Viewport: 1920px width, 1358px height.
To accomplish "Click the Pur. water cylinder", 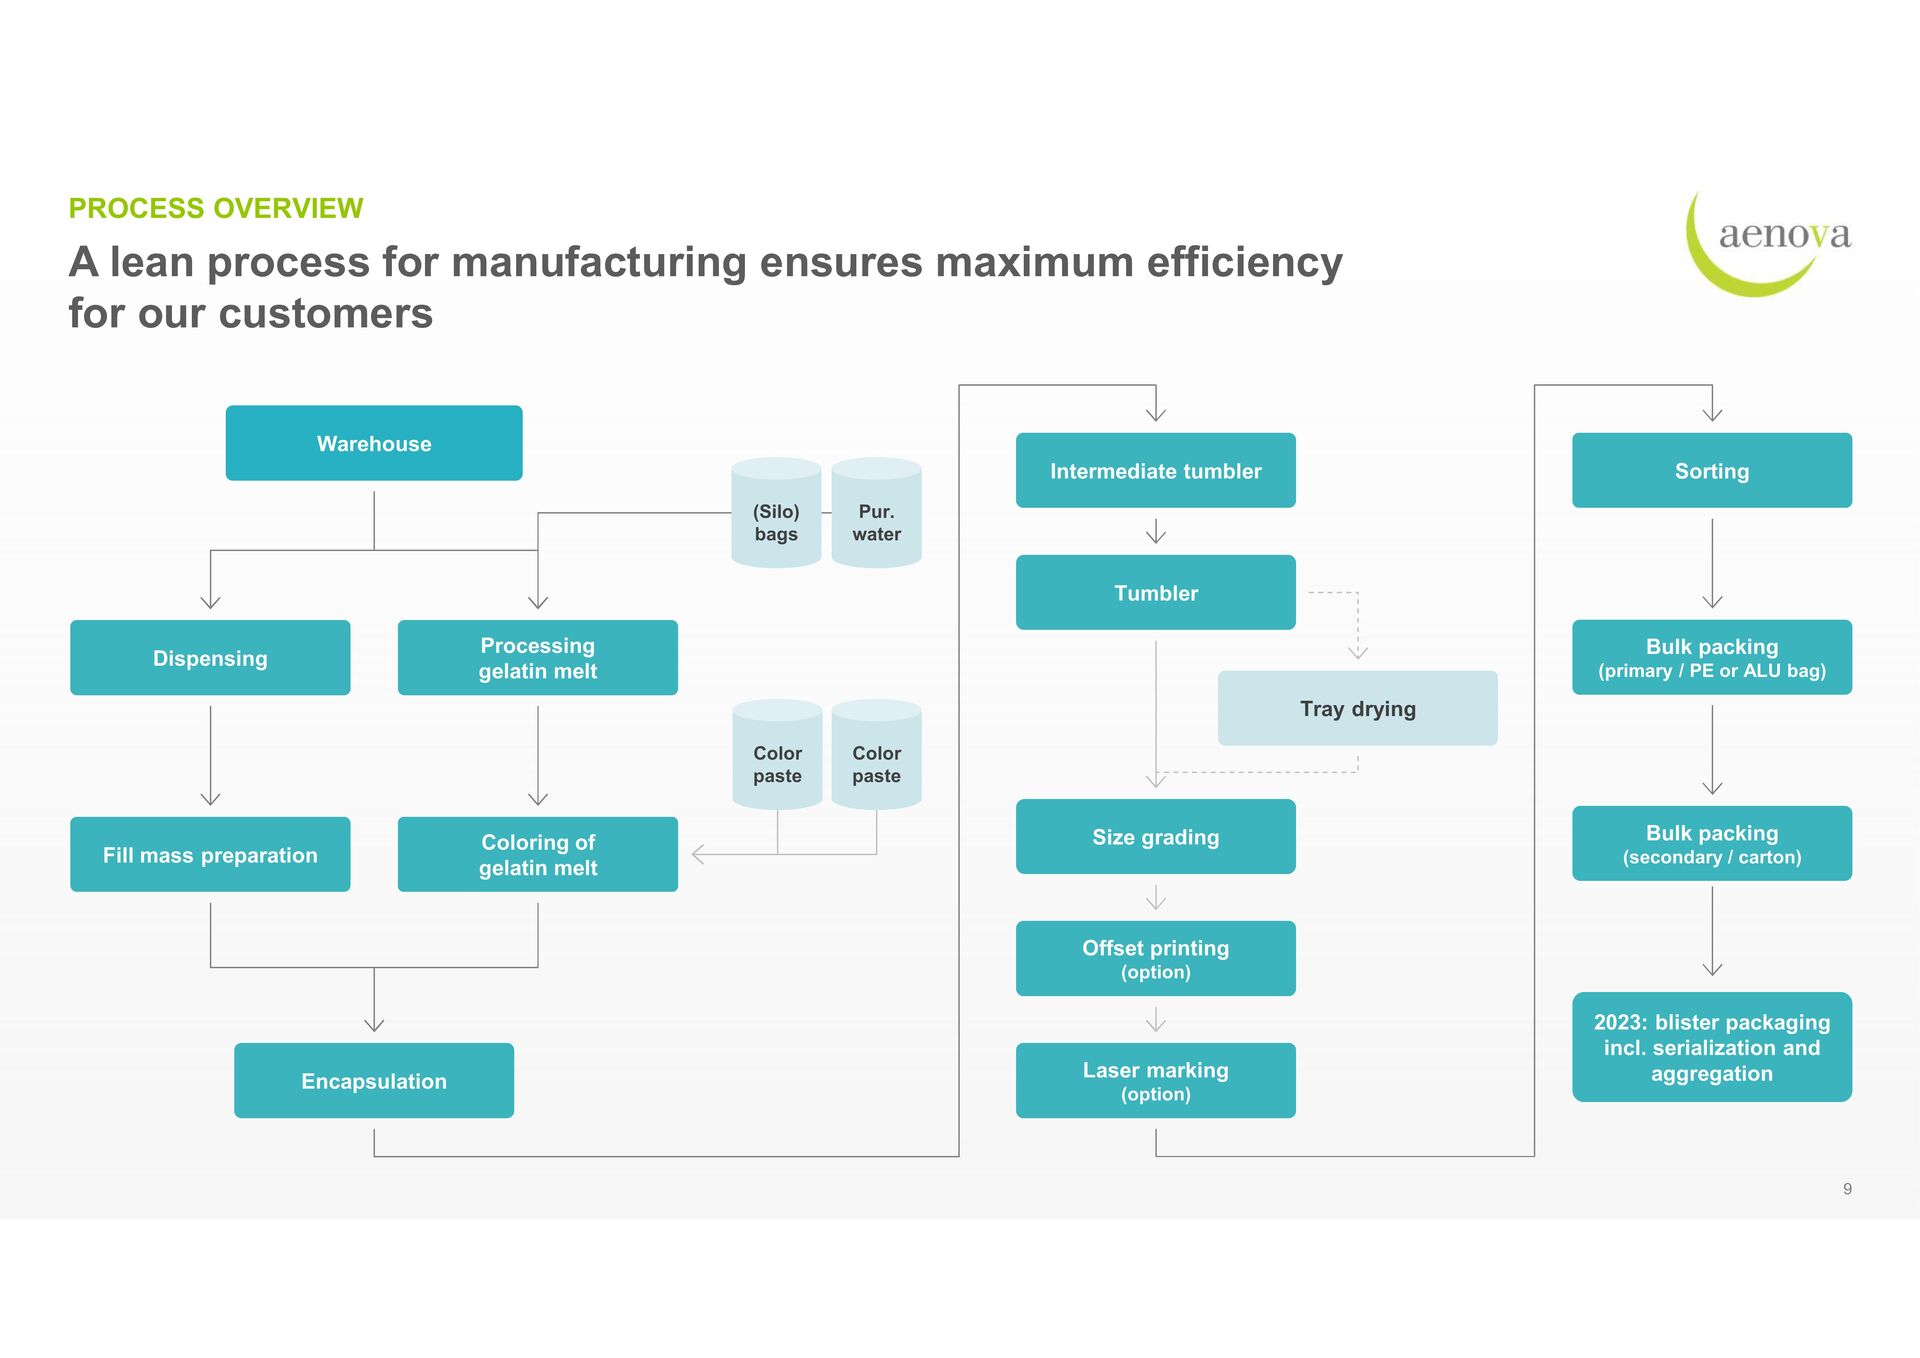I will (x=876, y=513).
